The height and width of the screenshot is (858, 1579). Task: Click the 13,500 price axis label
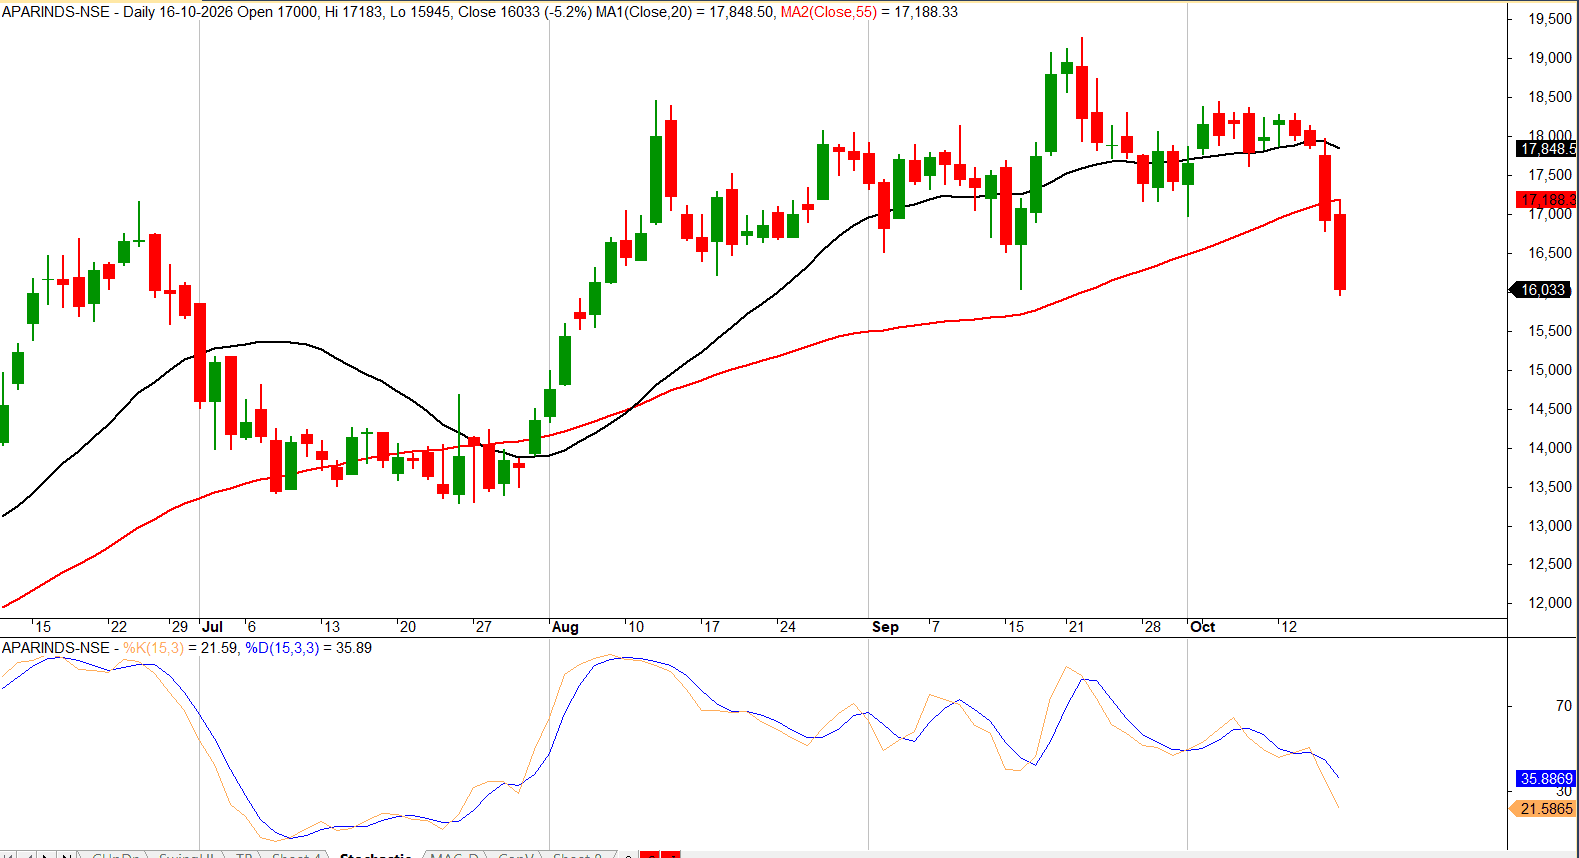point(1550,487)
